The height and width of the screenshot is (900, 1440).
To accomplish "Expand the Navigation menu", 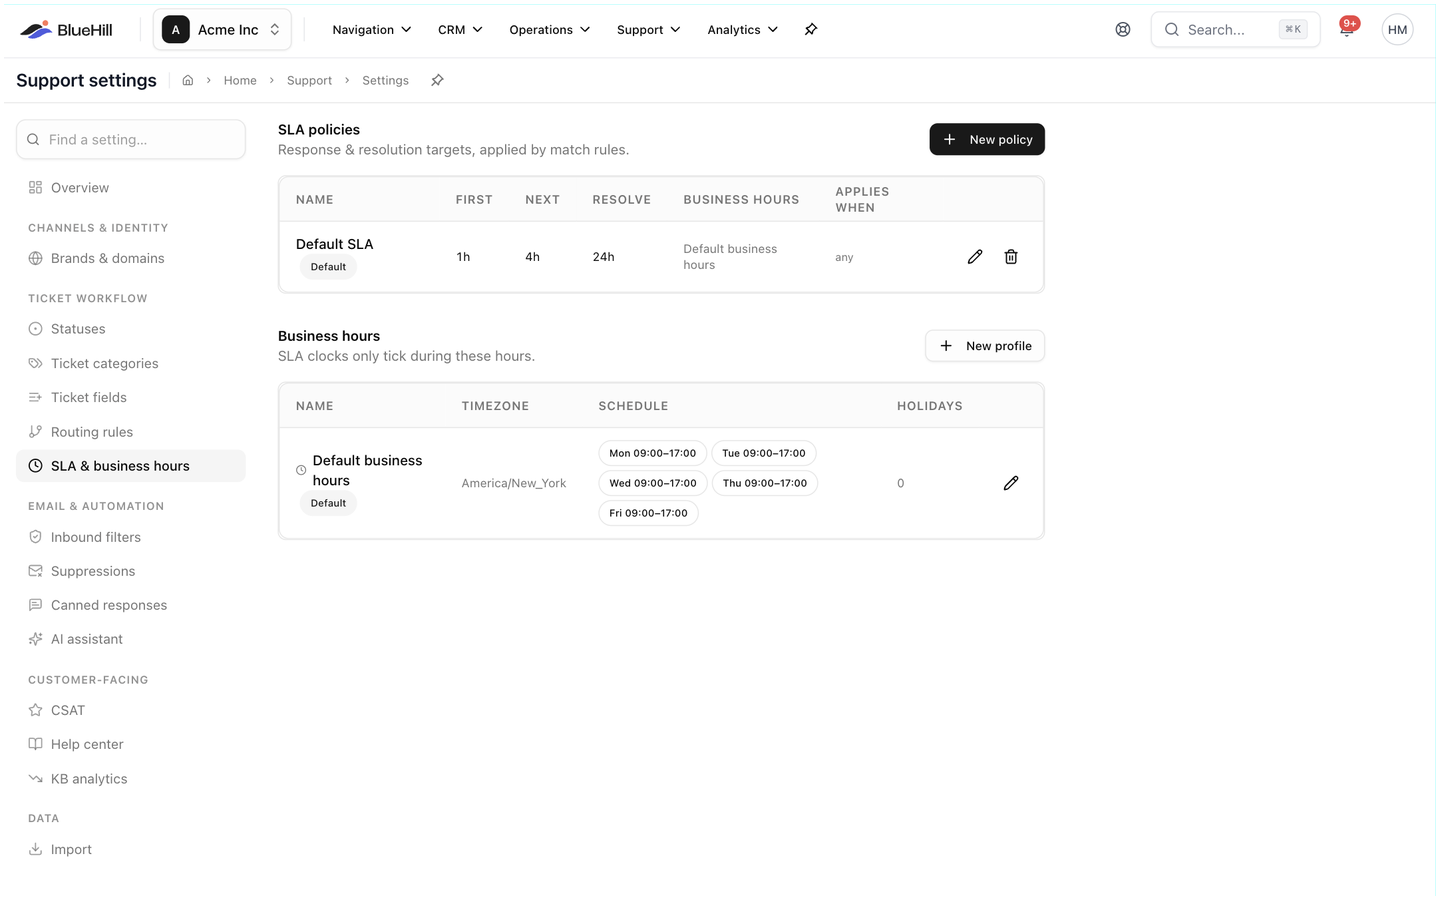I will click(x=372, y=30).
